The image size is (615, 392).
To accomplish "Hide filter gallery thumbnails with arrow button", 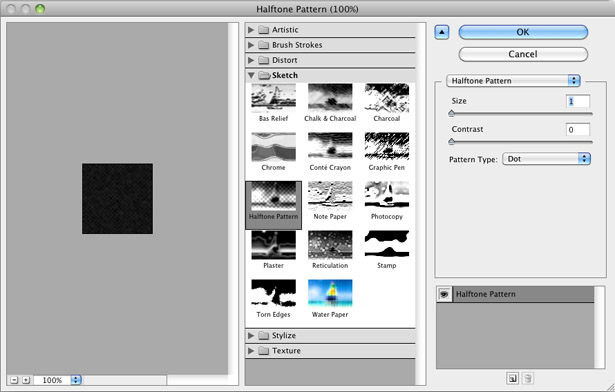I will point(442,32).
